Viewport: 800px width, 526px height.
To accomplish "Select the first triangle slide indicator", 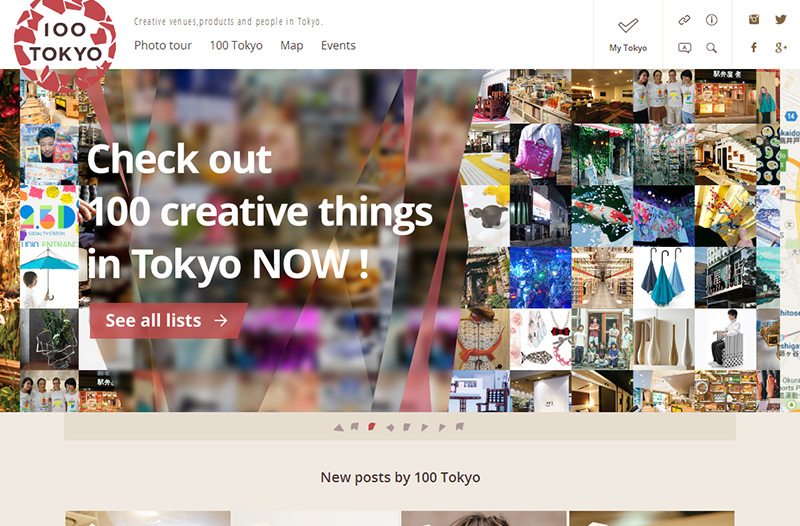I will 339,427.
